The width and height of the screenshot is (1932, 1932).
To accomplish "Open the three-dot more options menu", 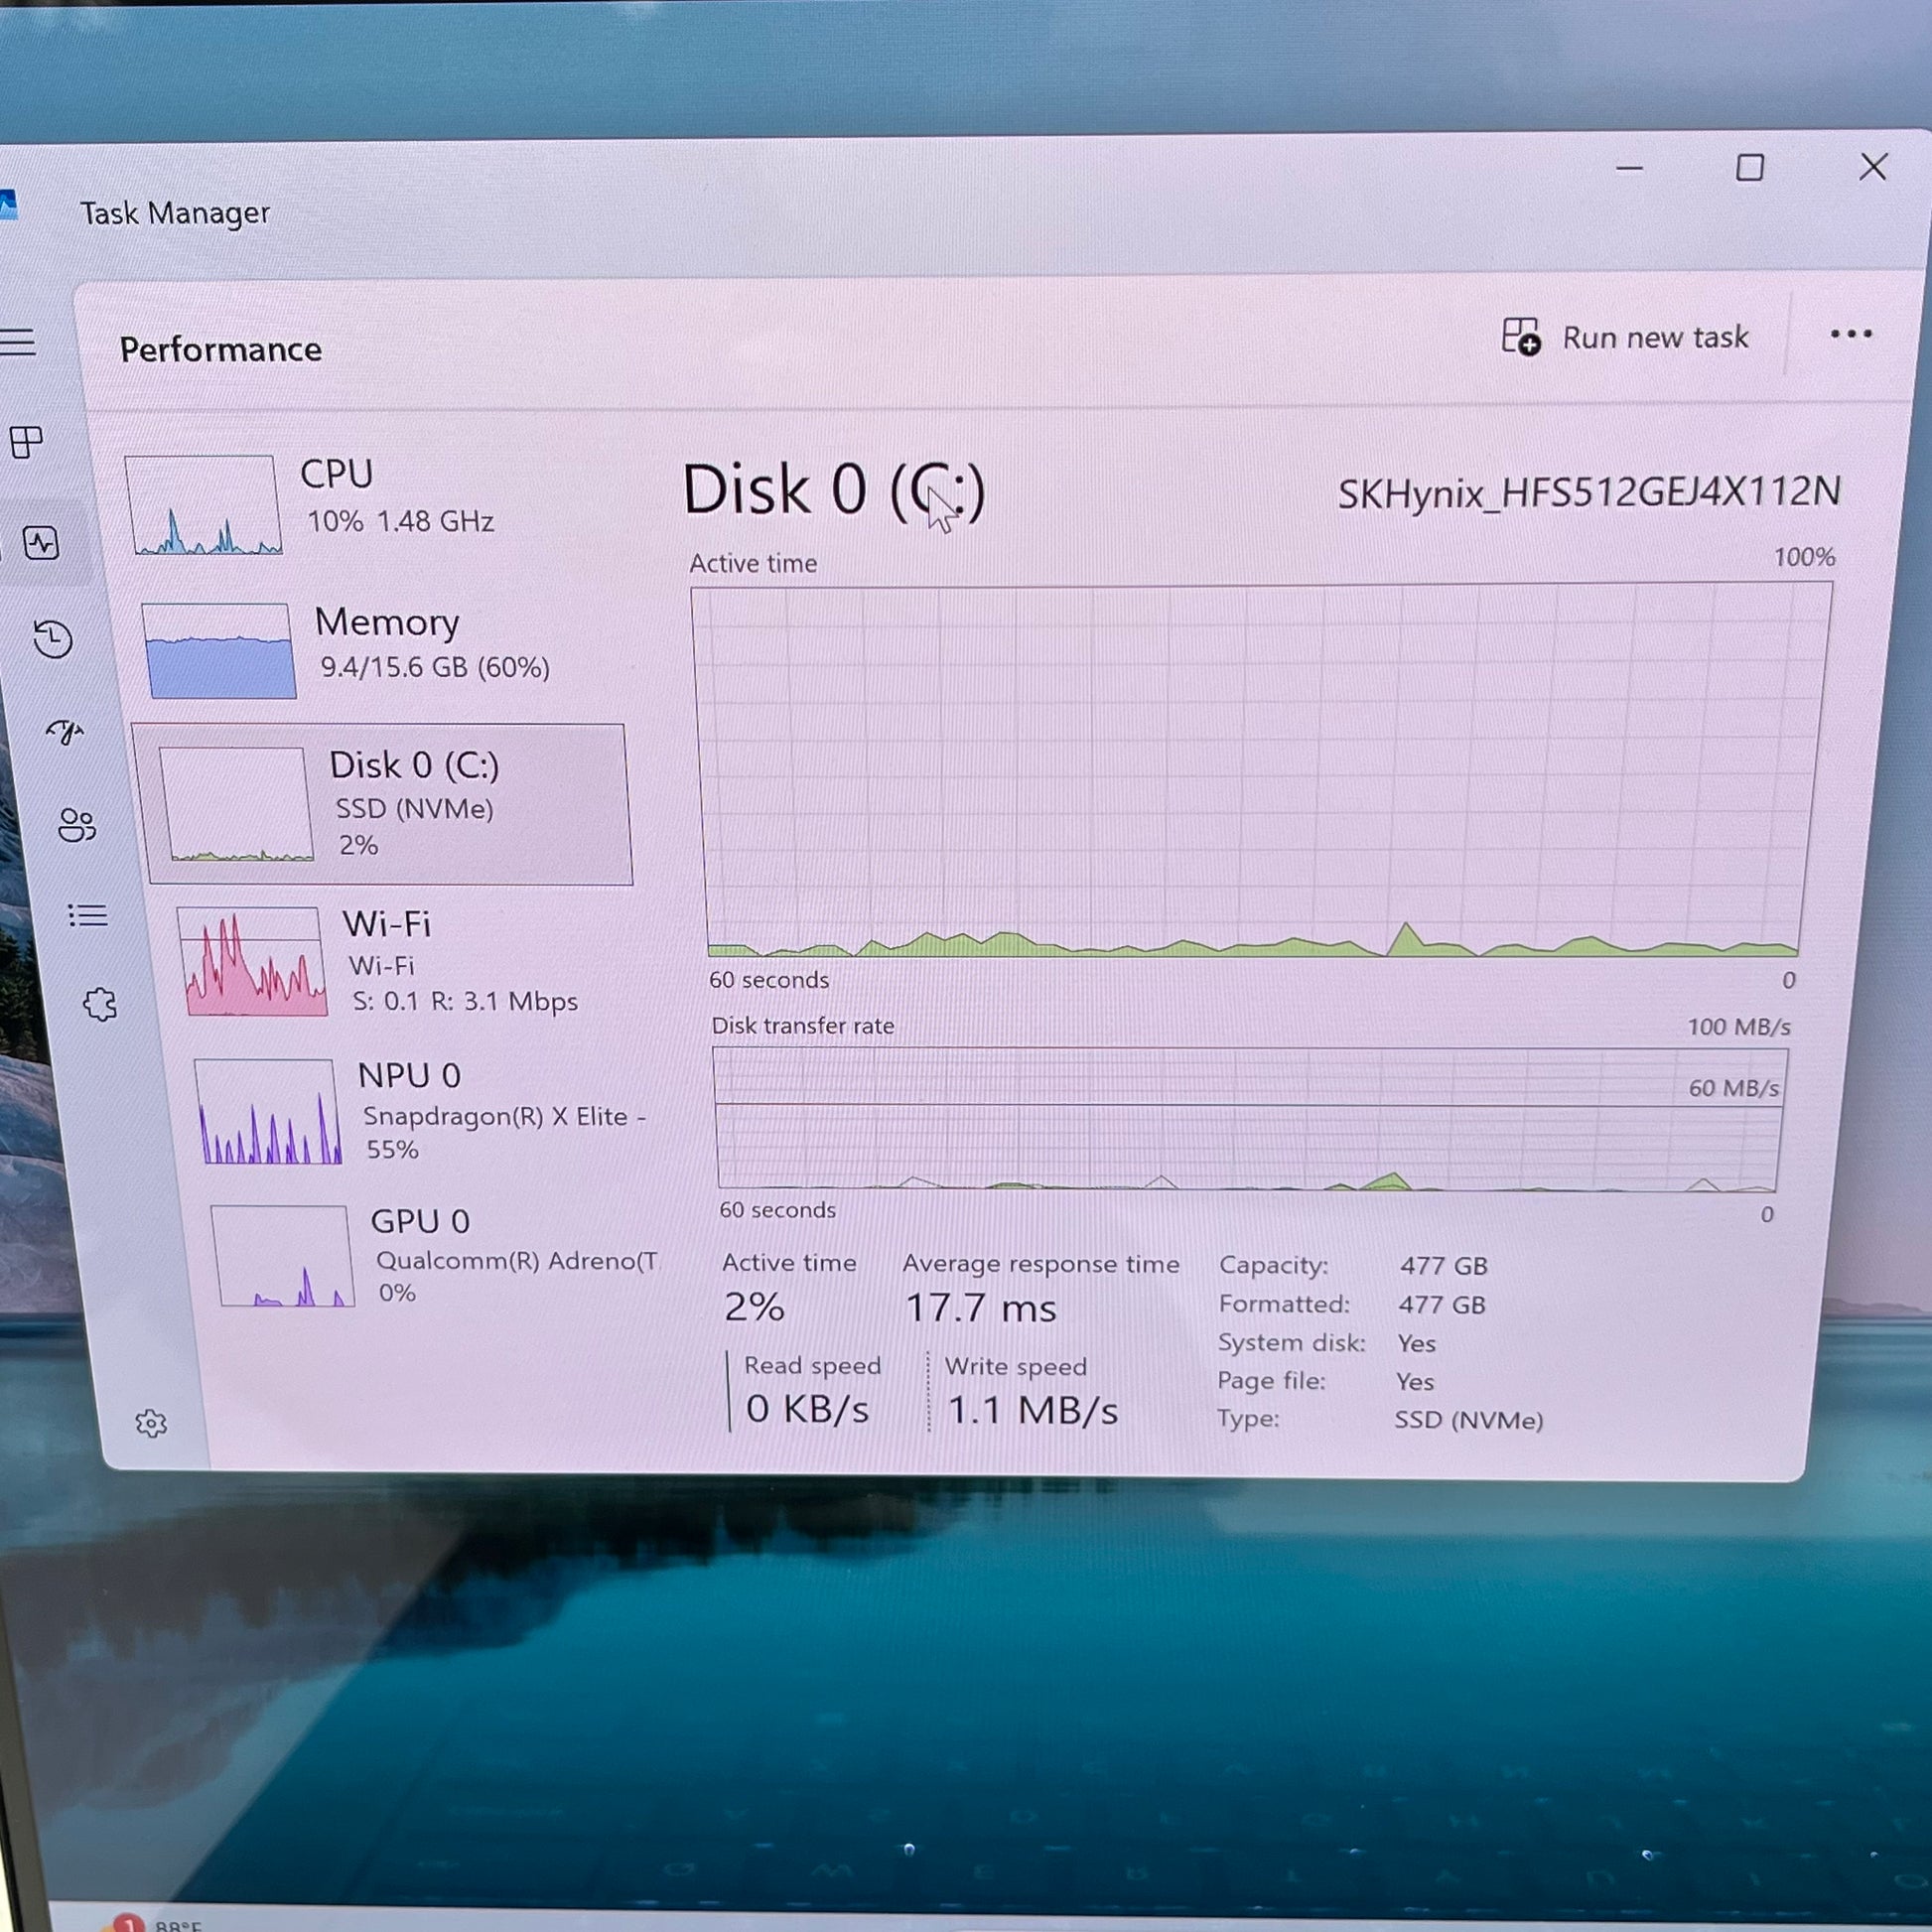I will point(1850,334).
